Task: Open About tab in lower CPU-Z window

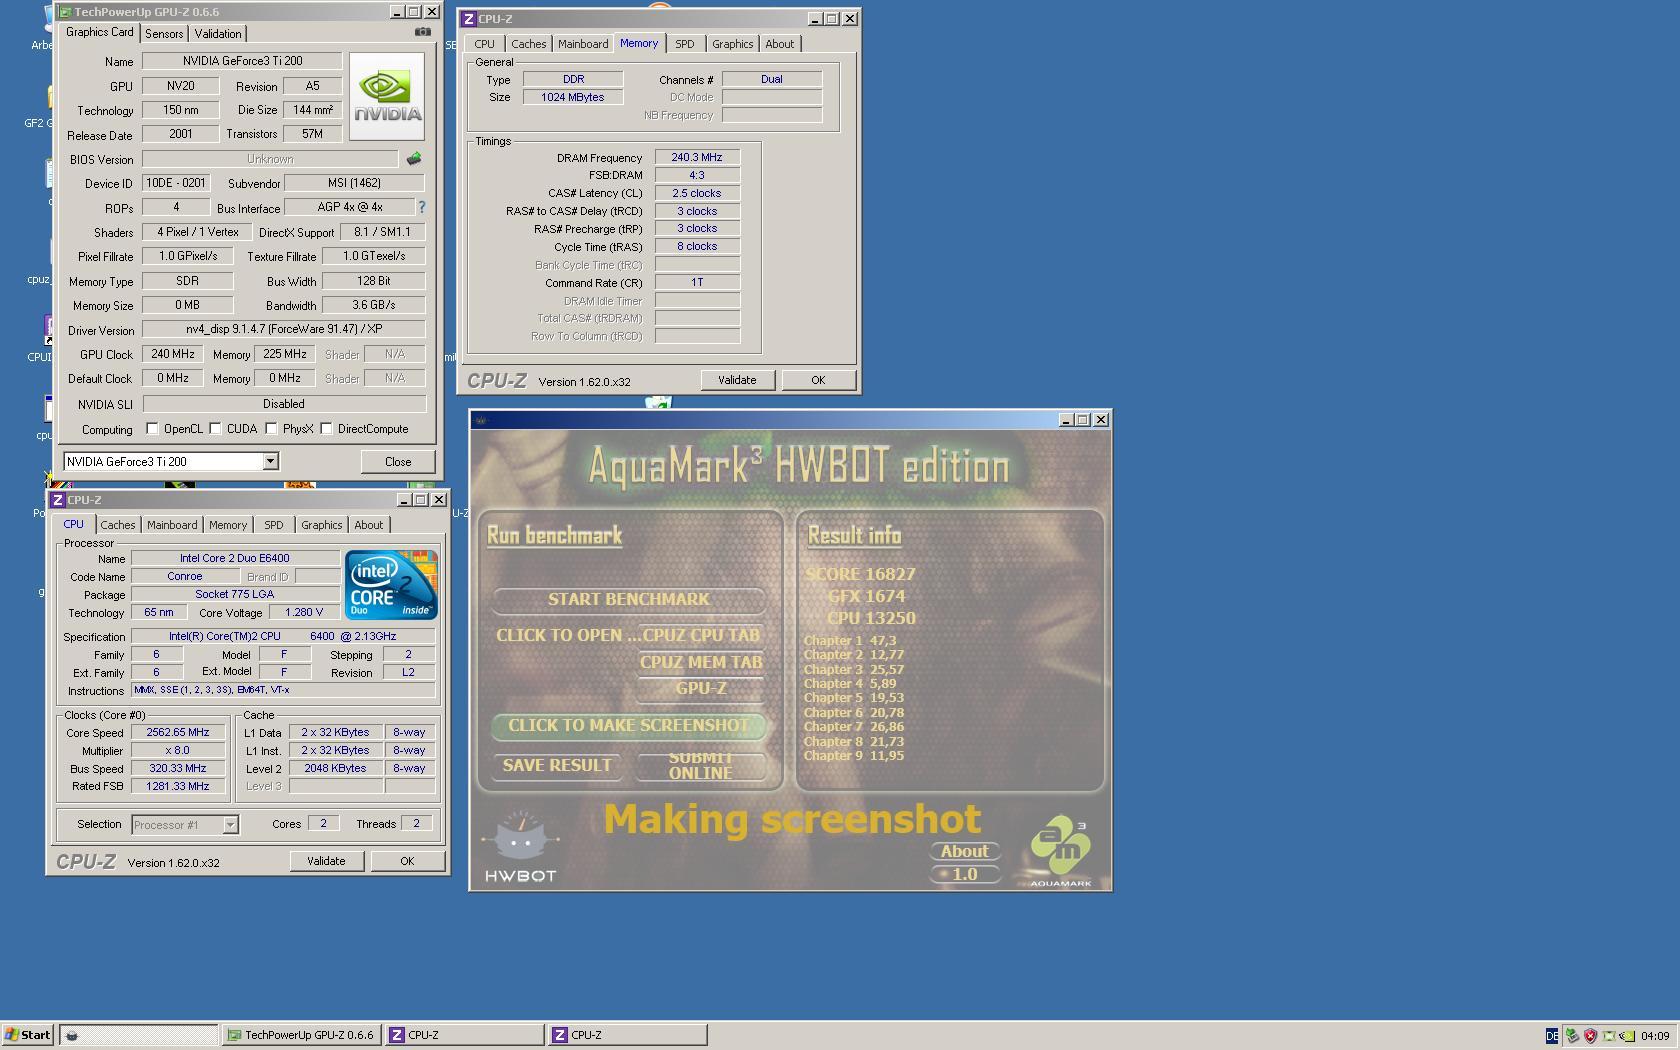Action: (x=368, y=525)
